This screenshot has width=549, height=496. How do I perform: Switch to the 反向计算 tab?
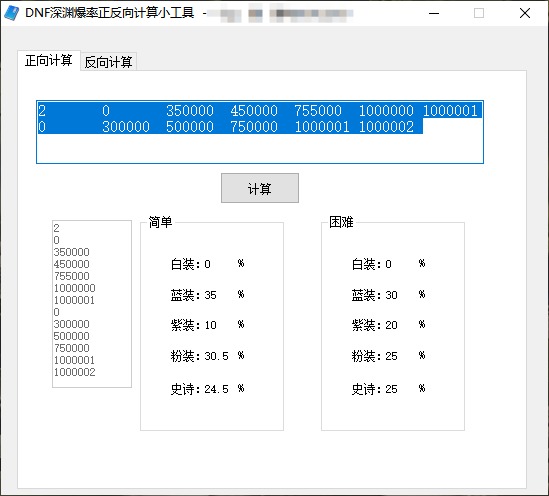coord(108,62)
